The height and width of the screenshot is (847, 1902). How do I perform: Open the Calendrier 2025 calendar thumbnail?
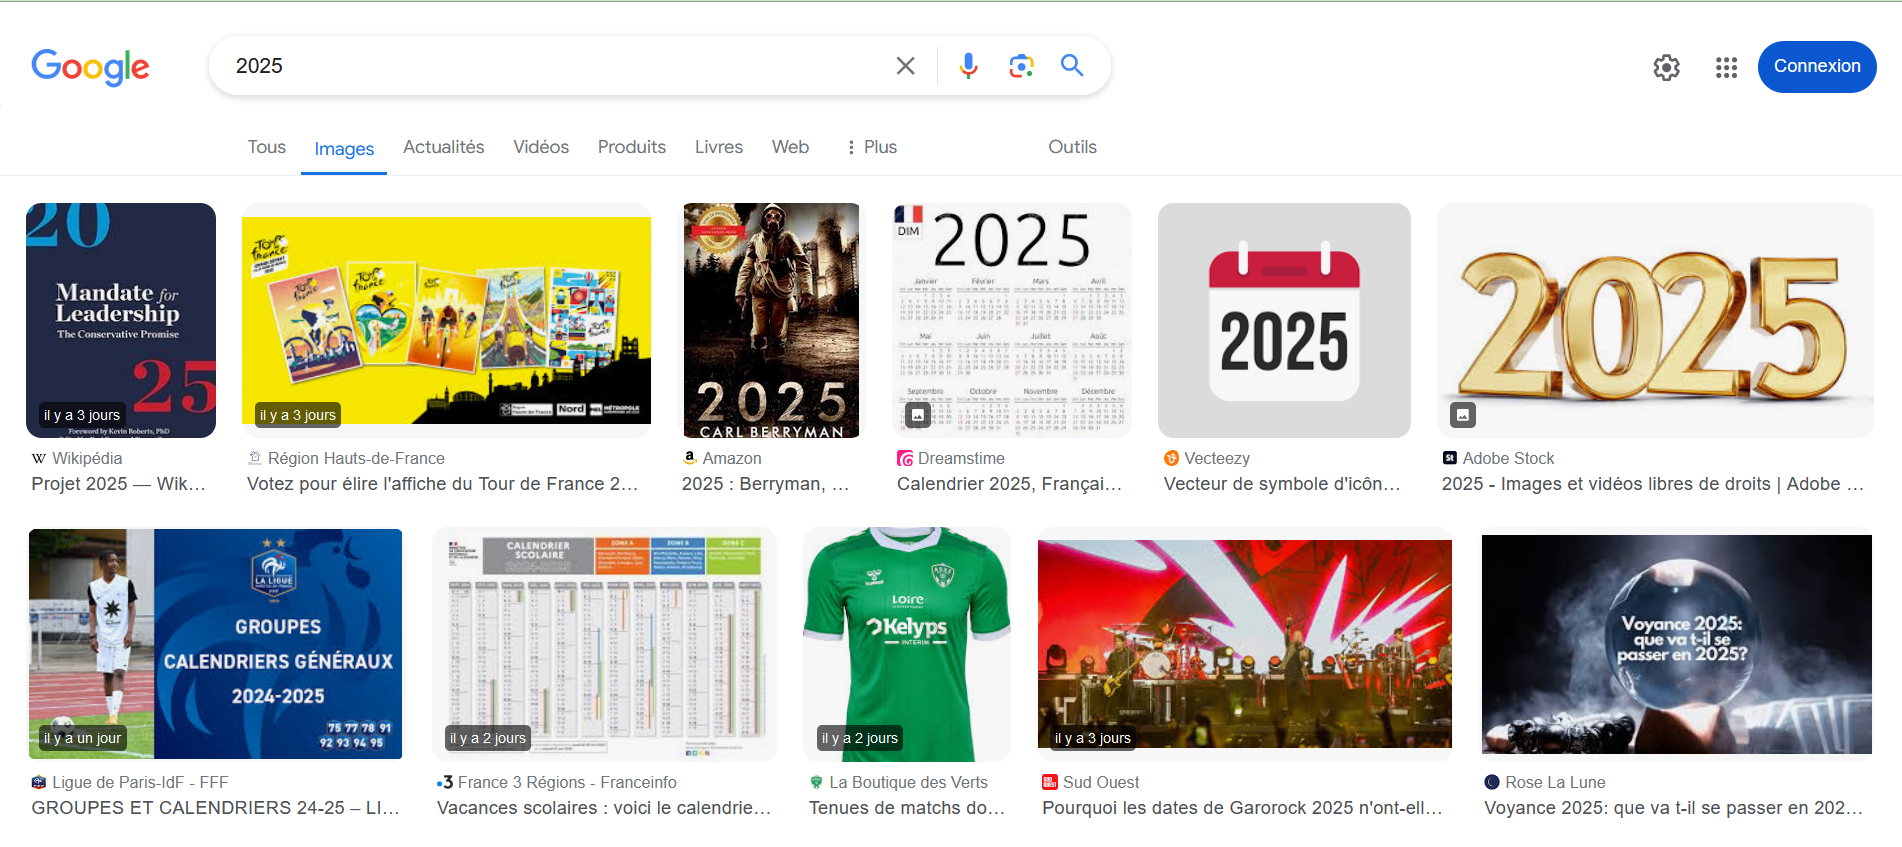1012,320
